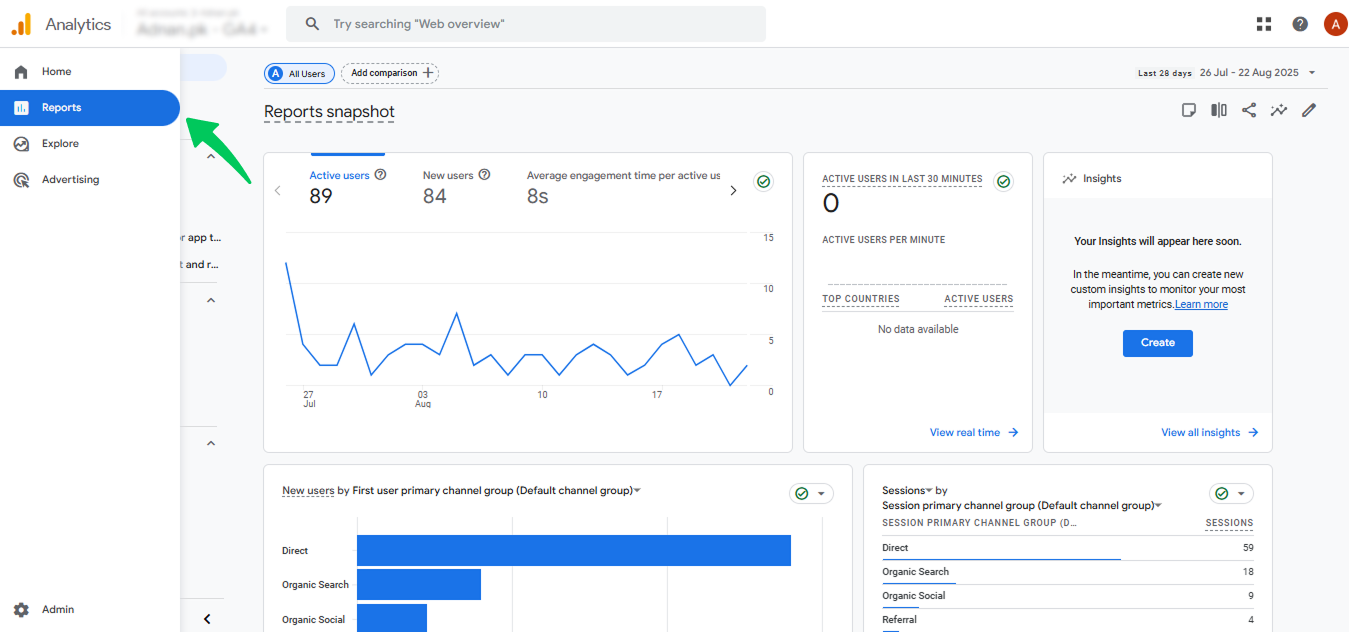Toggle the edit comparisons columns icon
Viewport: 1349px width, 632px height.
pyautogui.click(x=1219, y=110)
